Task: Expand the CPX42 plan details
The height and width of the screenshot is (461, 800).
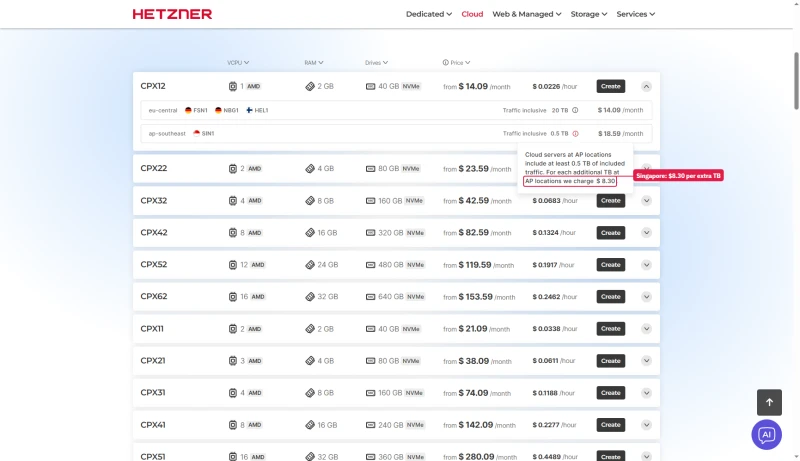Action: 646,233
